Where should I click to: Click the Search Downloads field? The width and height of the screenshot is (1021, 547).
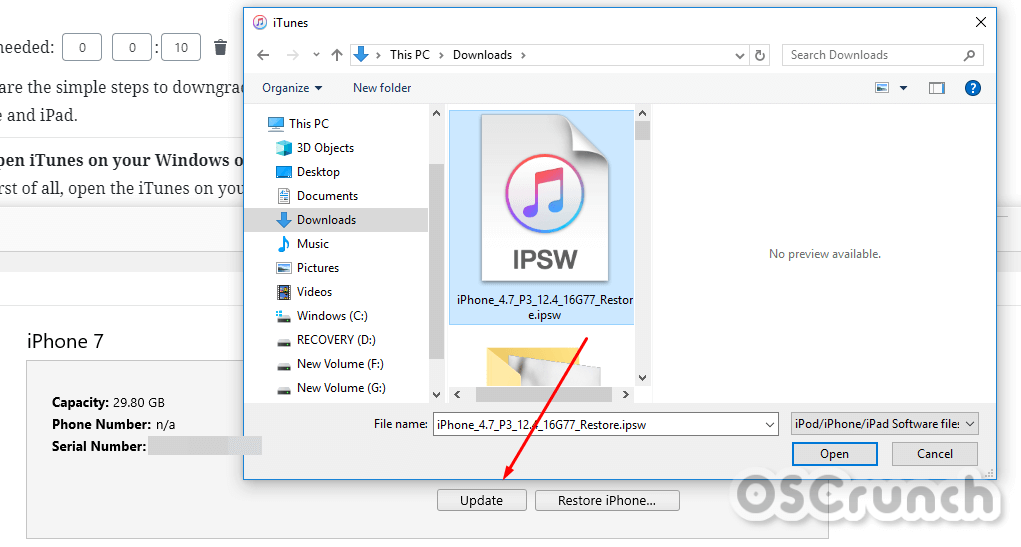pos(870,55)
